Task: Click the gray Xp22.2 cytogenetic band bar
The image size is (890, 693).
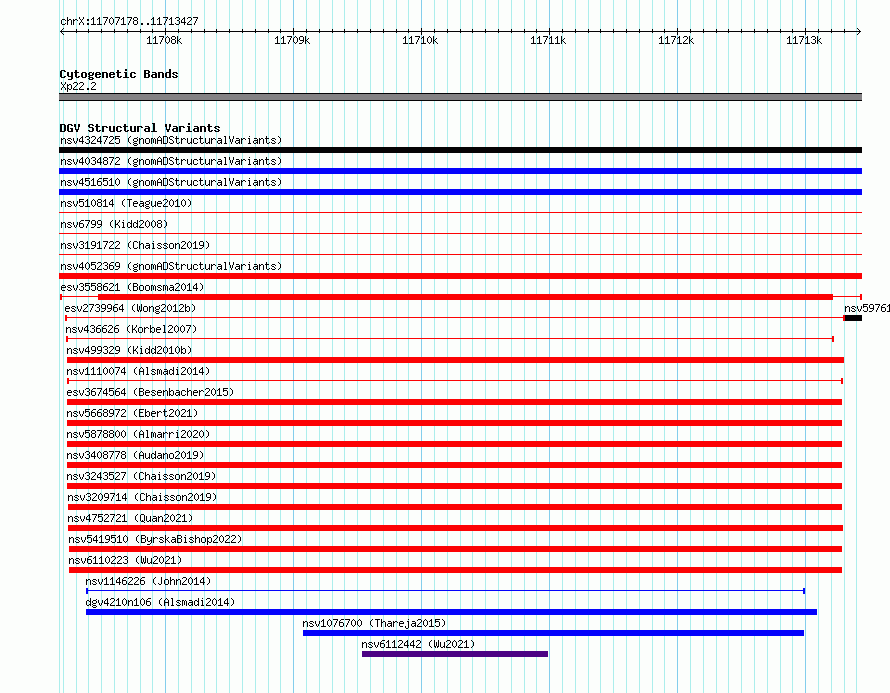Action: pos(460,97)
